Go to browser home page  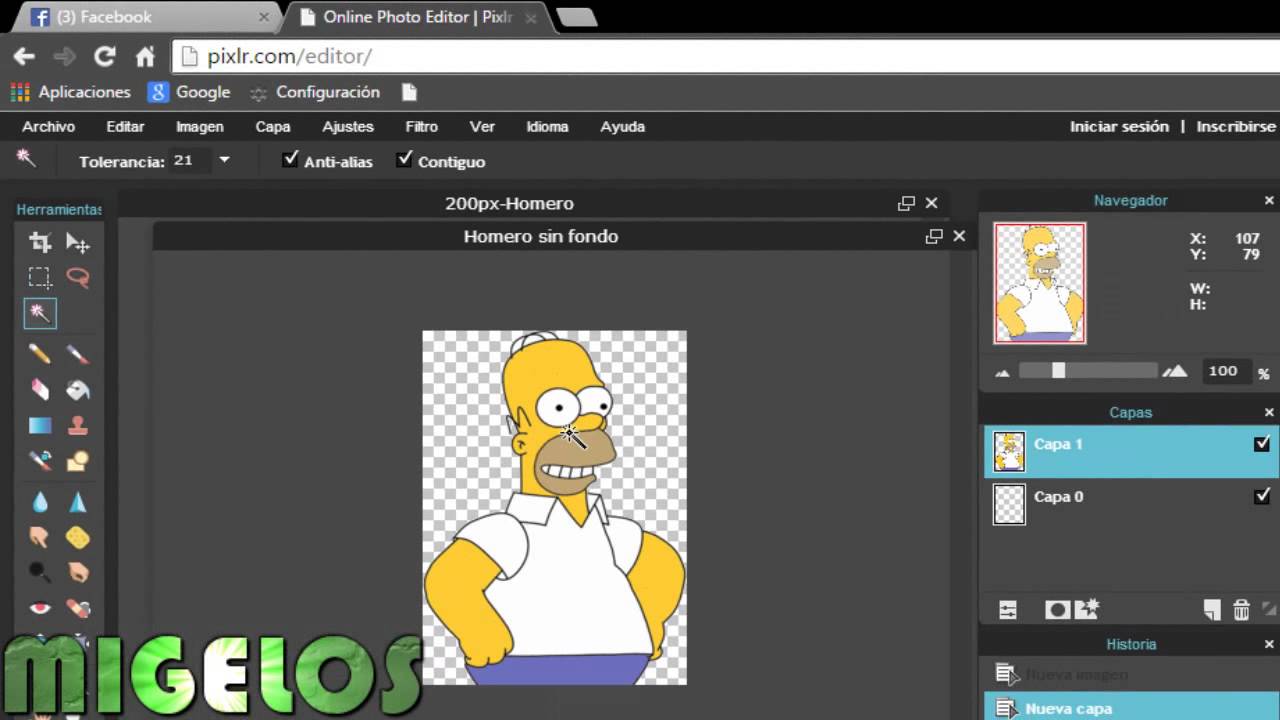145,56
